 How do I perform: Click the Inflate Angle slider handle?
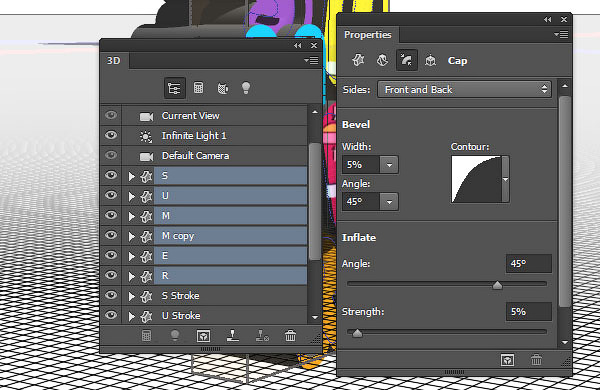pos(497,285)
